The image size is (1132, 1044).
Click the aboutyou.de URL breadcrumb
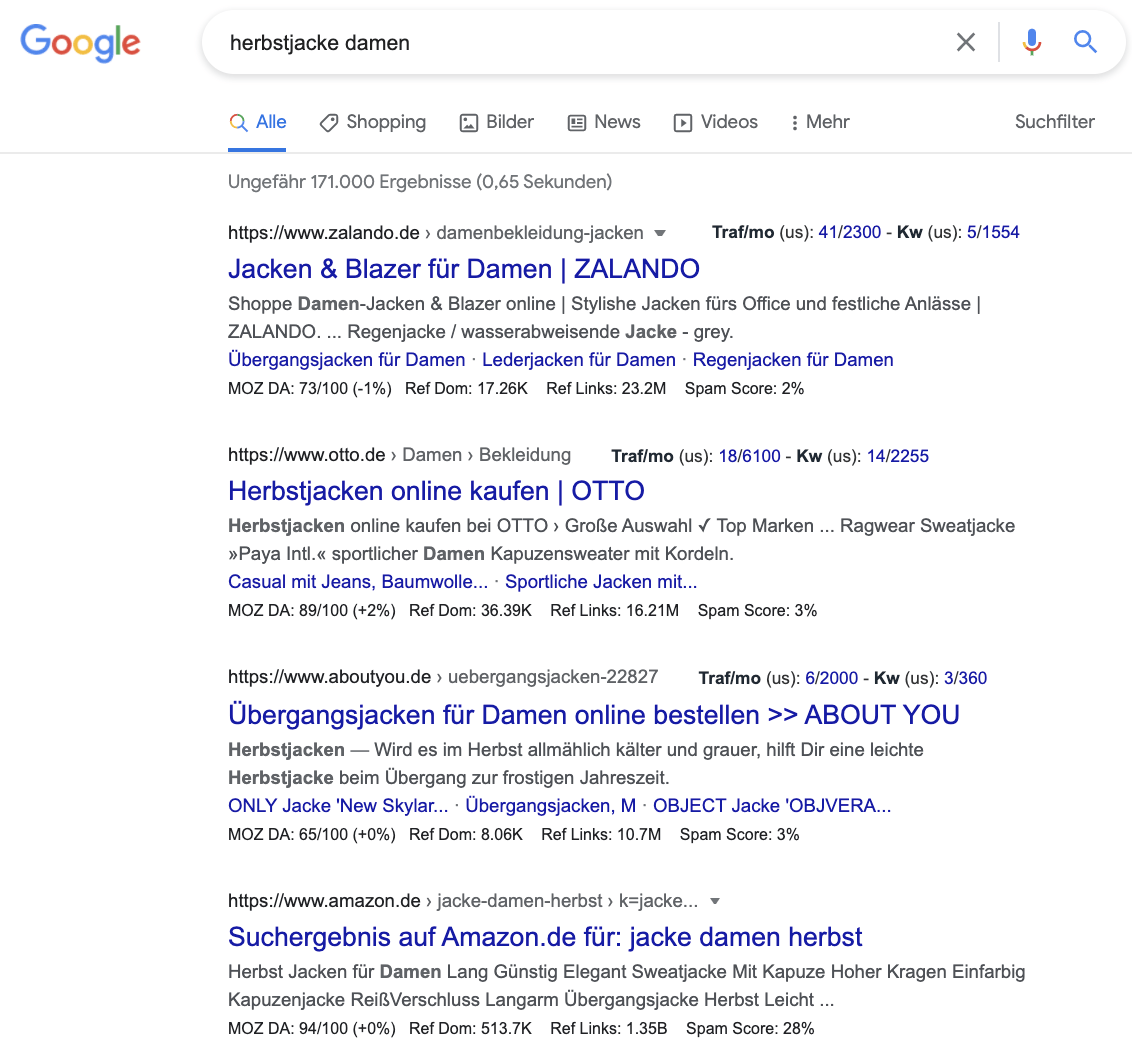pos(443,677)
